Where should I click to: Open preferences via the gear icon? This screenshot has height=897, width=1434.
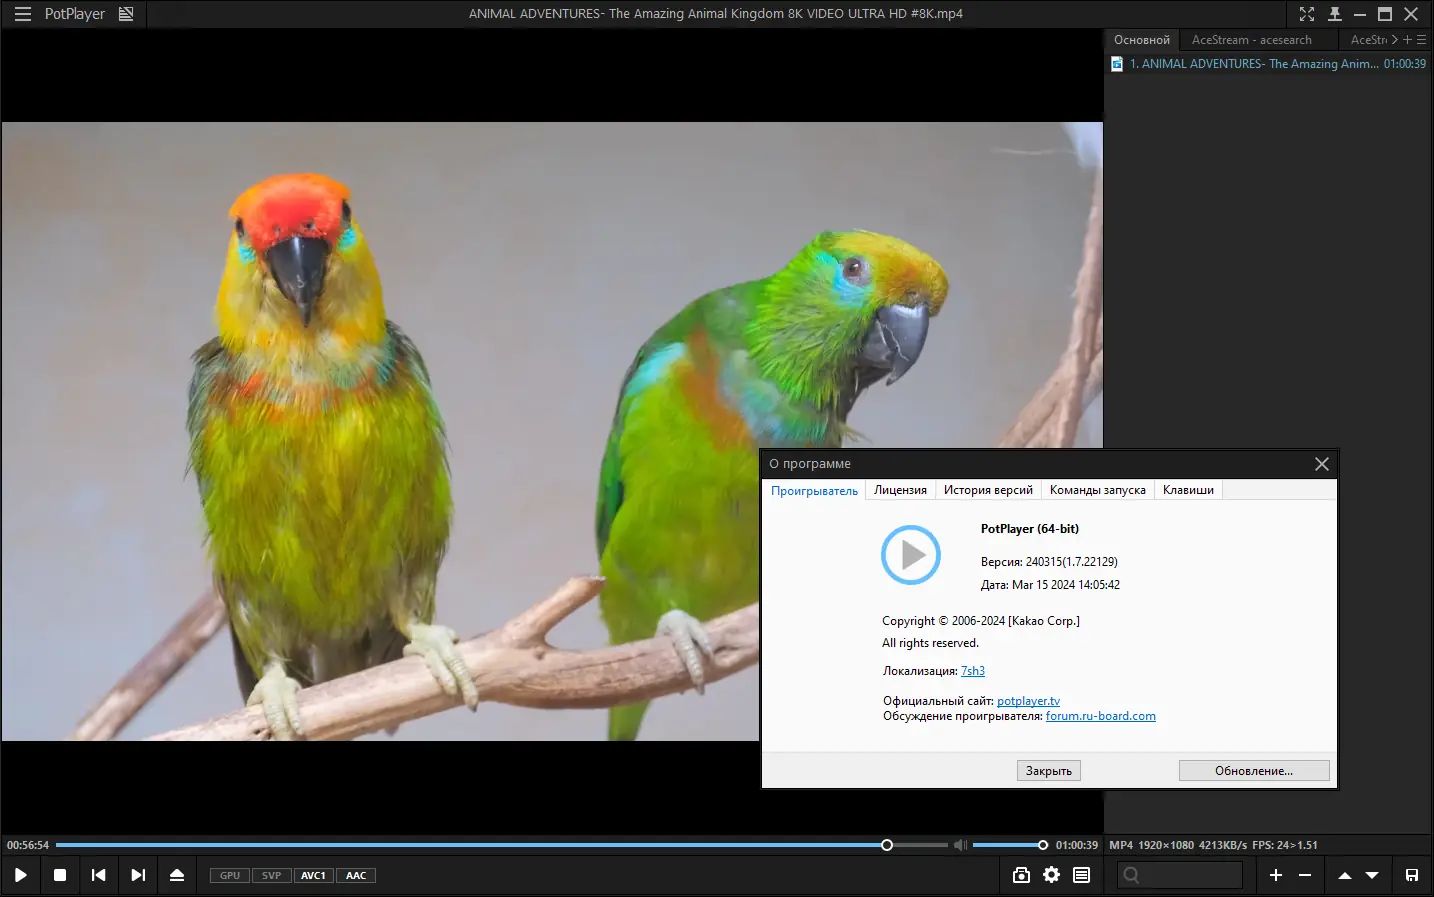[x=1051, y=875]
